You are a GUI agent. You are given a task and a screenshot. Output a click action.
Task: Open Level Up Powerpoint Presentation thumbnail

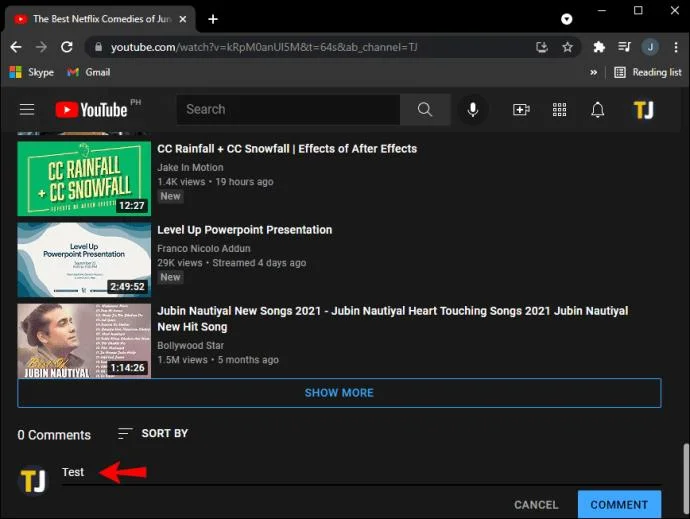pyautogui.click(x=84, y=260)
